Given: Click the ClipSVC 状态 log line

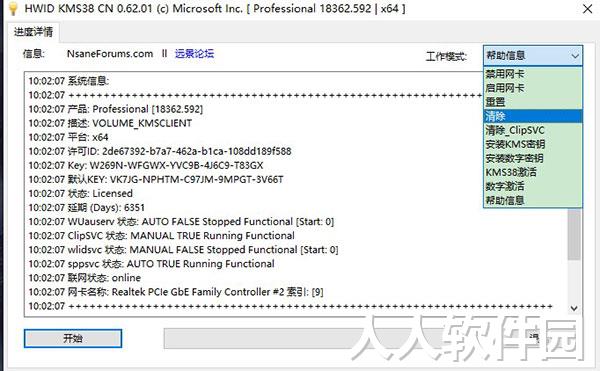Looking at the screenshot, I should (x=161, y=236).
